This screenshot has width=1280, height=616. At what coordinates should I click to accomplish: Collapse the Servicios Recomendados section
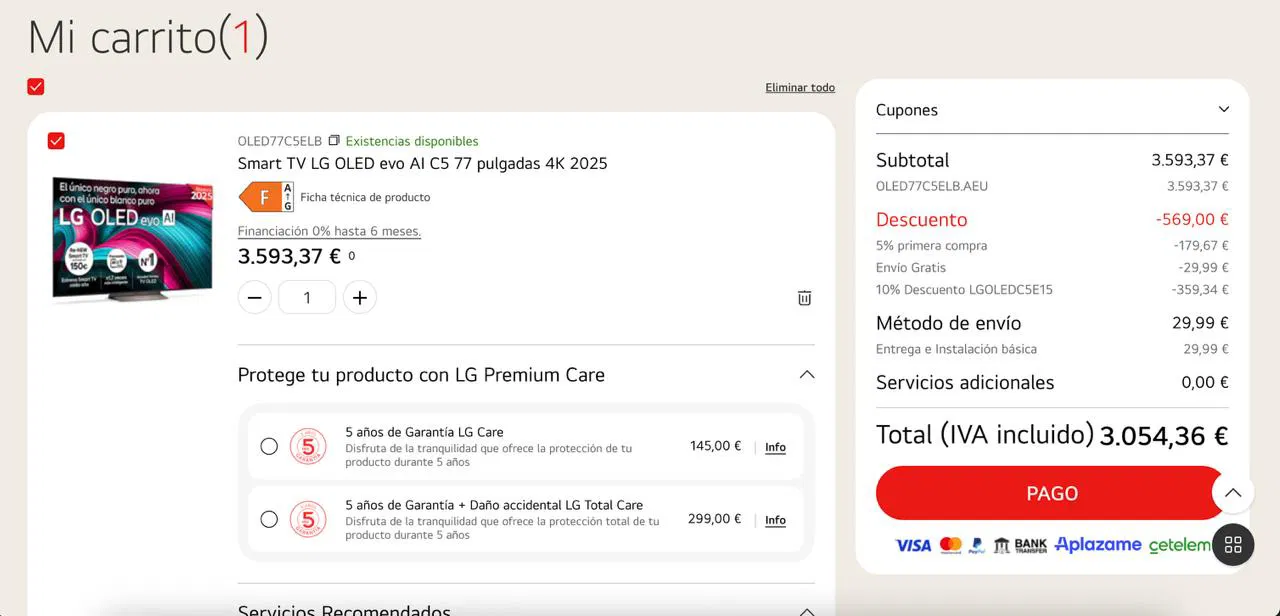pyautogui.click(x=807, y=610)
